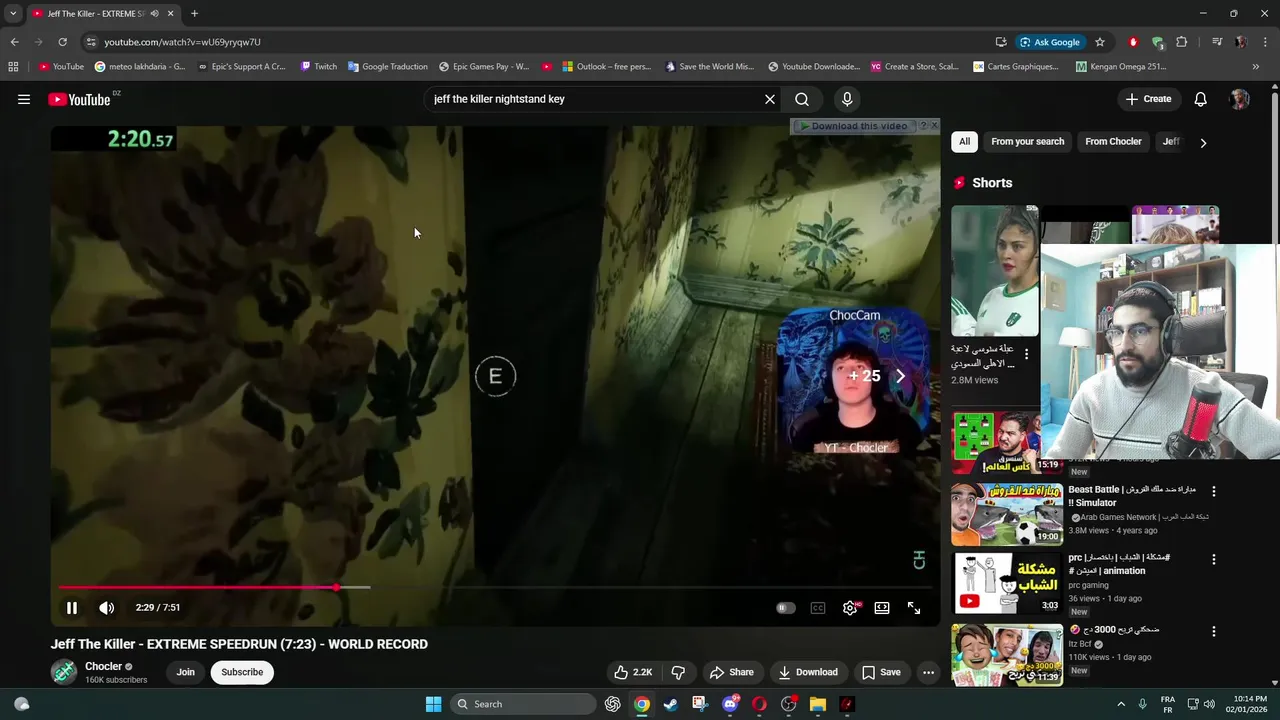1280x720 pixels.
Task: Switch to theater mode
Action: click(882, 608)
